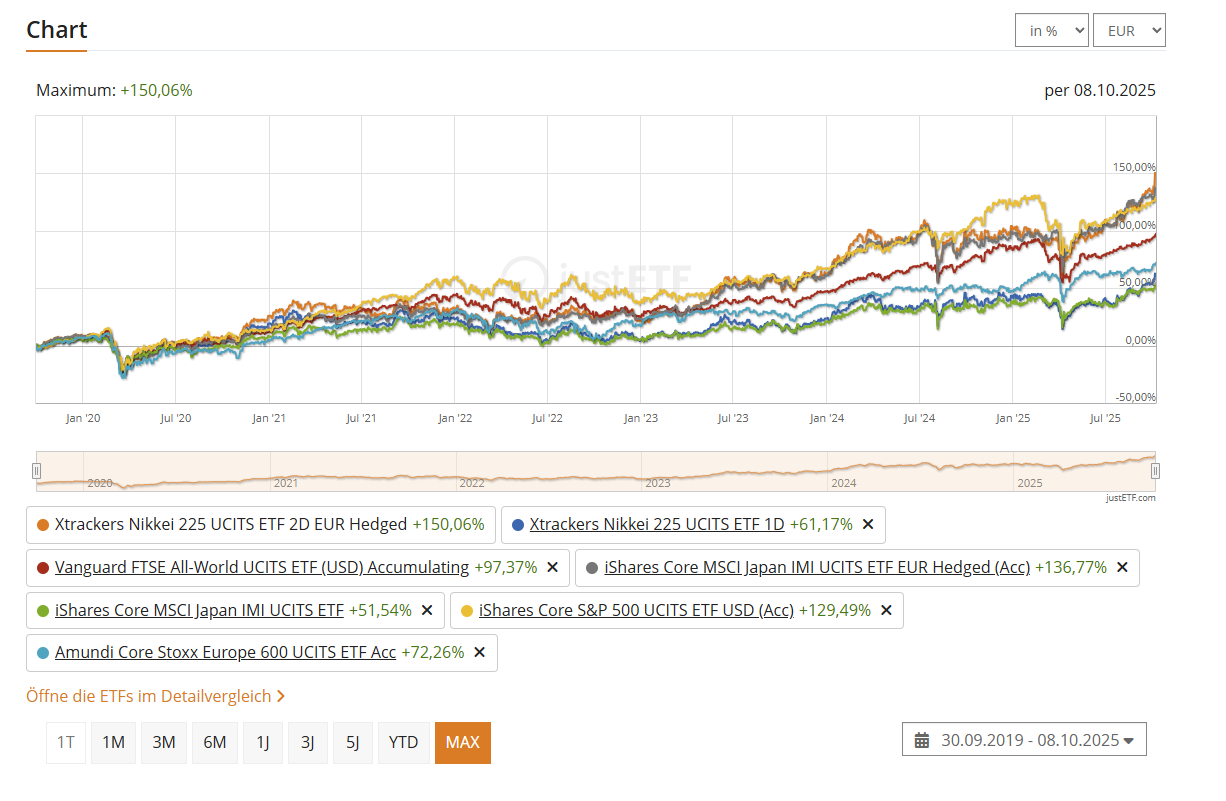Remove iShares Core S&P 500 ETF with X
The image size is (1226, 801).
click(x=886, y=610)
